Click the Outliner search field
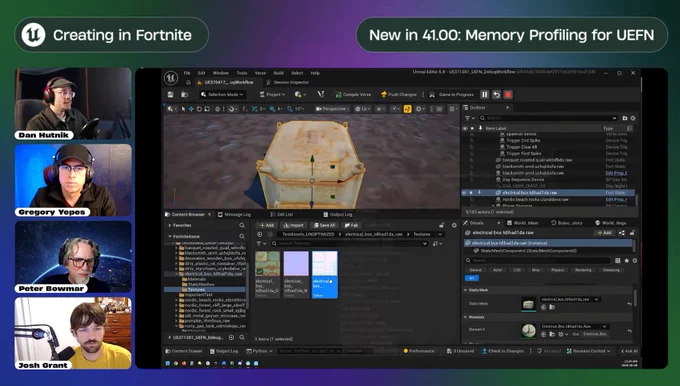The width and height of the screenshot is (680, 386). pos(549,118)
